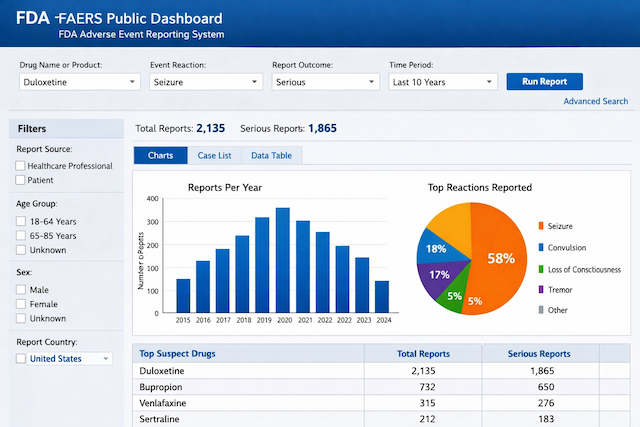Open the Drug Name or Product dropdown
The height and width of the screenshot is (427, 640).
pos(79,83)
